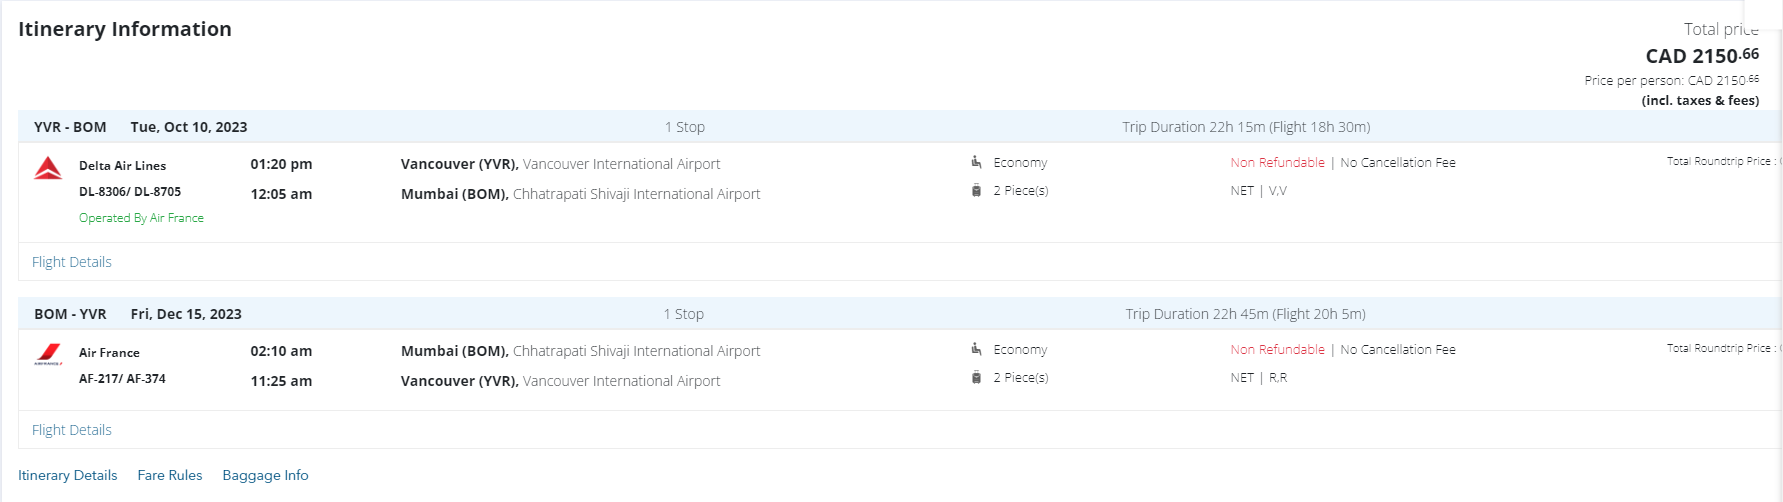1783x502 pixels.
Task: Click flight number DL-8306/ DL-8705
Action: [130, 191]
